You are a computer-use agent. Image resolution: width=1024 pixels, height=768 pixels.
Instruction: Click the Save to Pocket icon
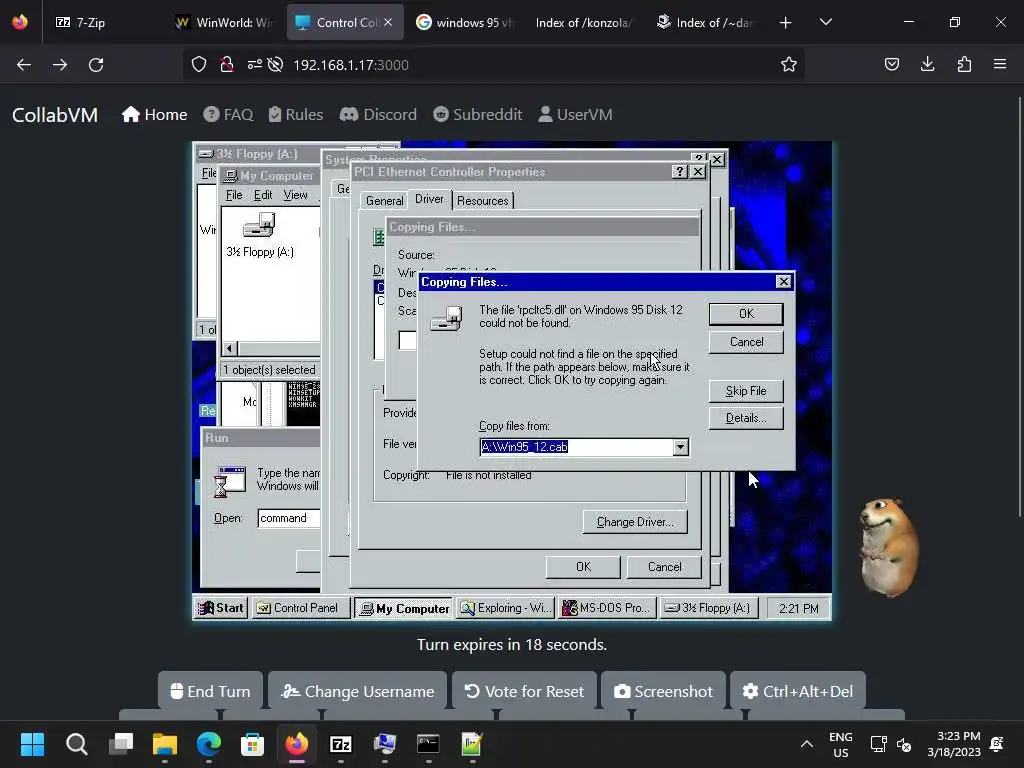click(891, 65)
